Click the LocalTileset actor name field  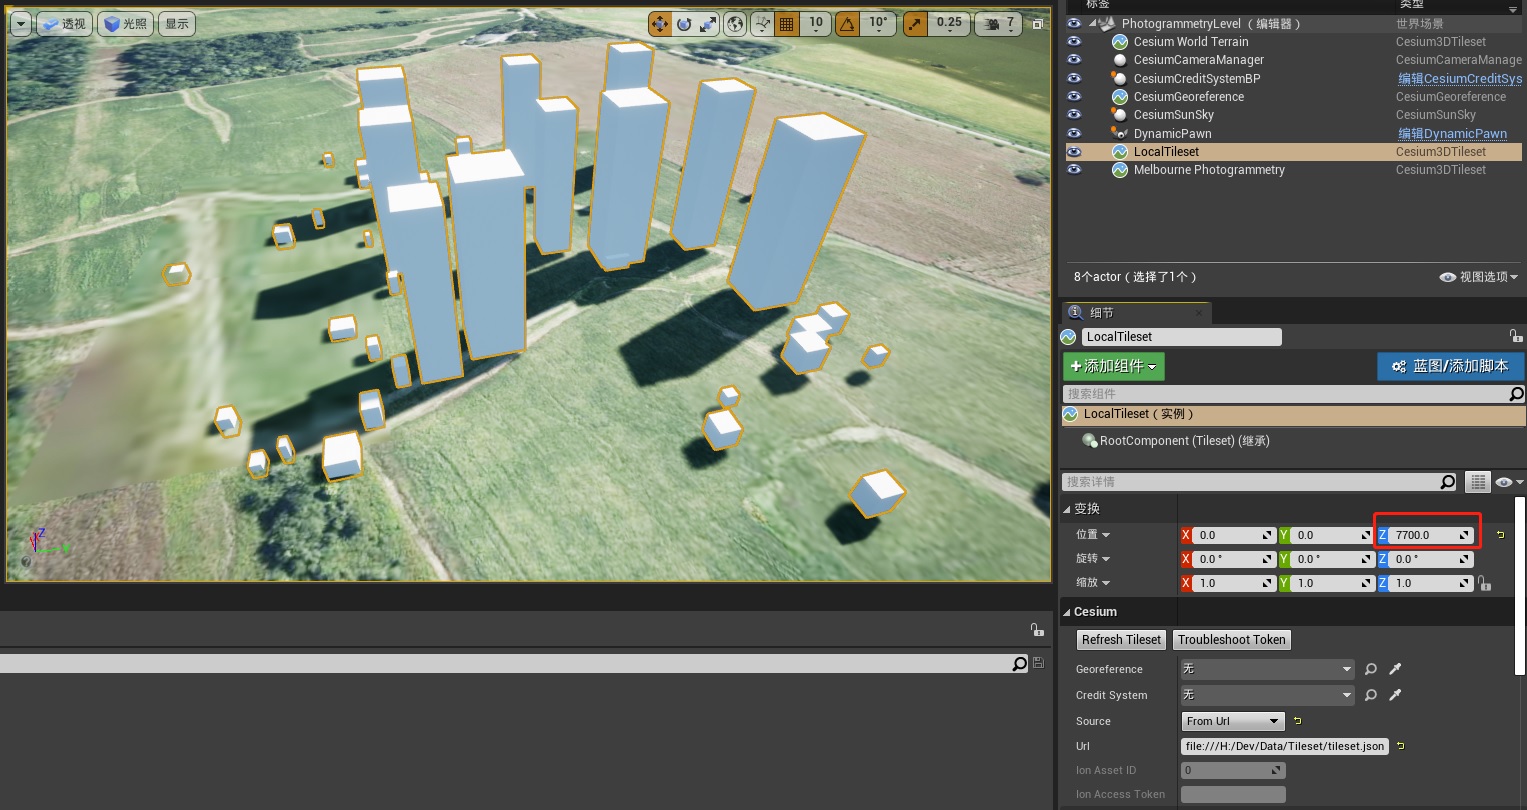click(1181, 337)
